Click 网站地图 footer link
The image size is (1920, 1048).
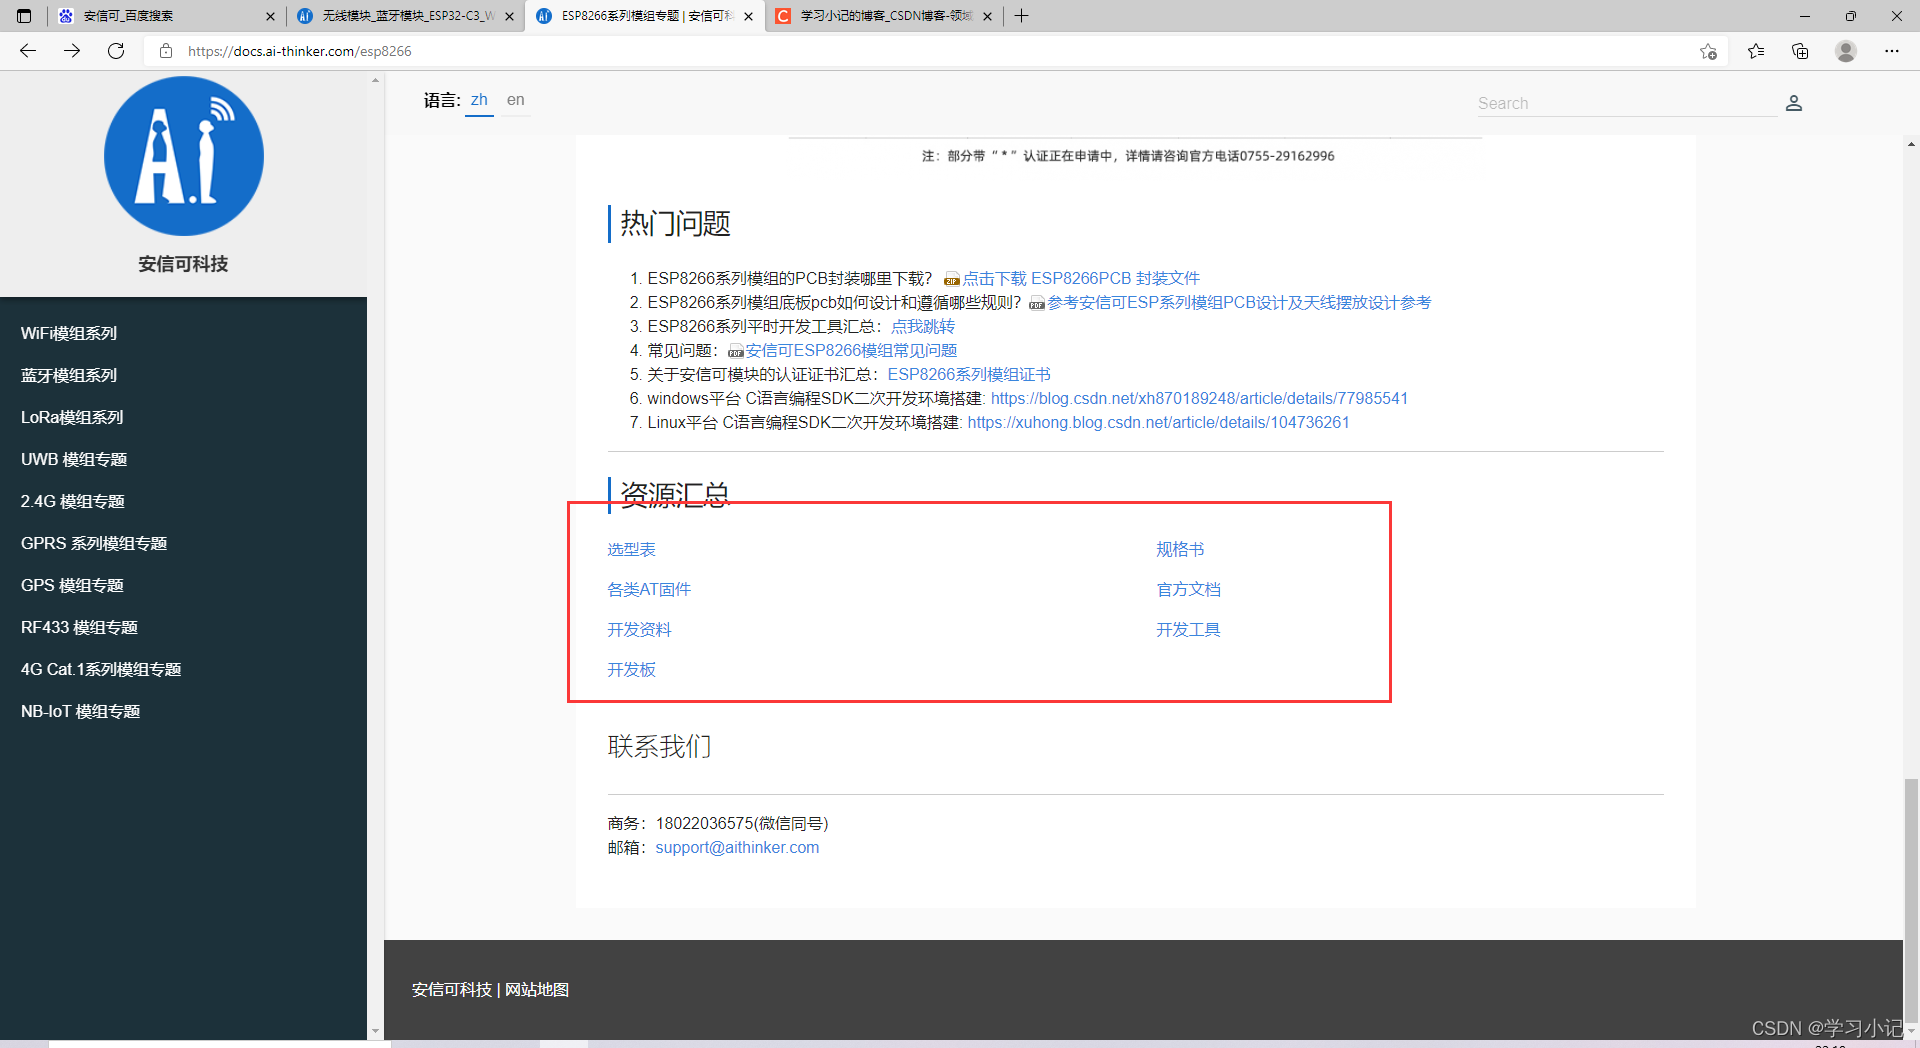pos(537,990)
